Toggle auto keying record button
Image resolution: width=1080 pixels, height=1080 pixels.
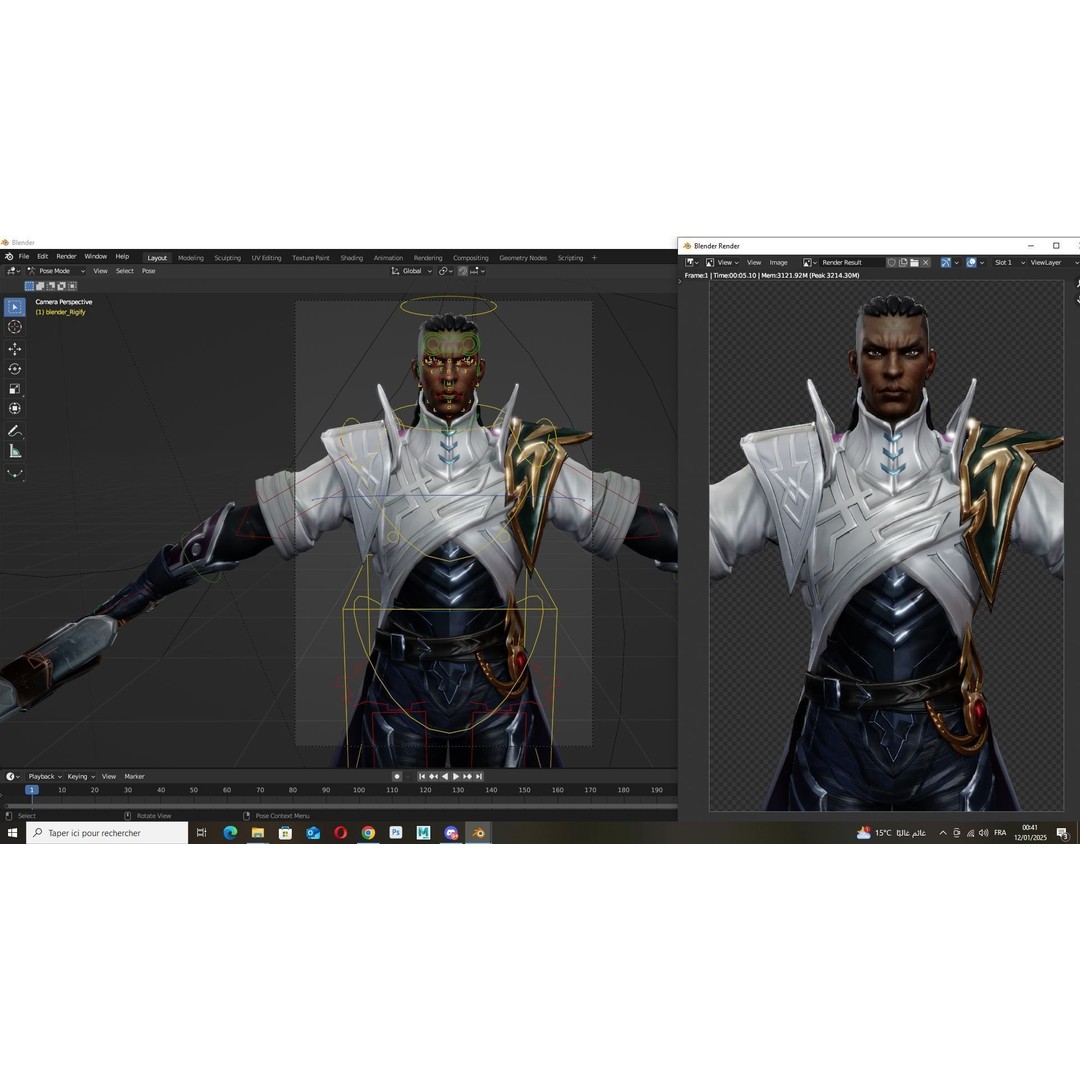click(x=397, y=776)
